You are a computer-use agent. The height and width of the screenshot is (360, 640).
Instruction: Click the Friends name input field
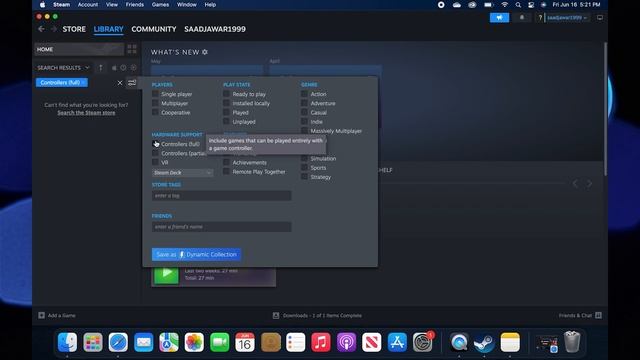pyautogui.click(x=222, y=227)
